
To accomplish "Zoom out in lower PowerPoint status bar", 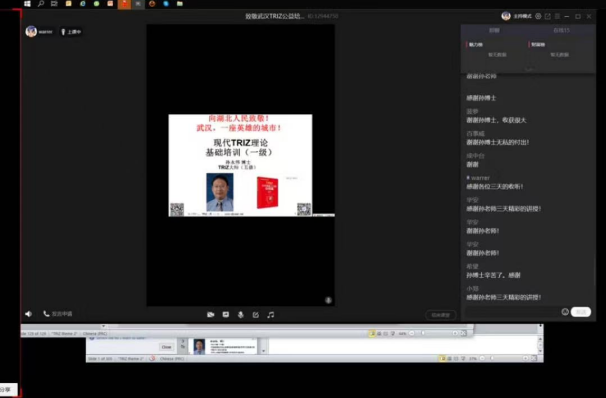I will [482, 359].
